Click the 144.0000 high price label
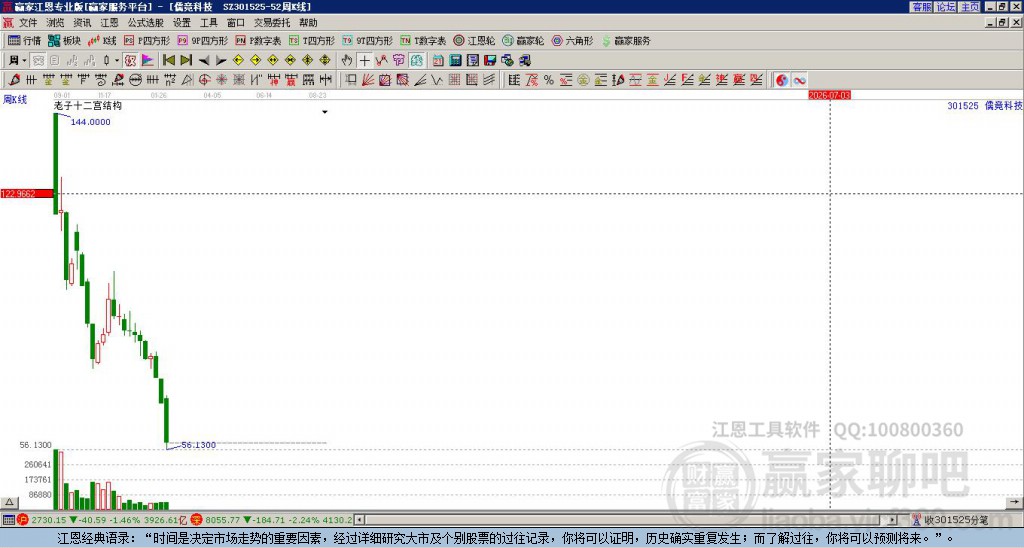The height and width of the screenshot is (548, 1024). click(x=91, y=122)
